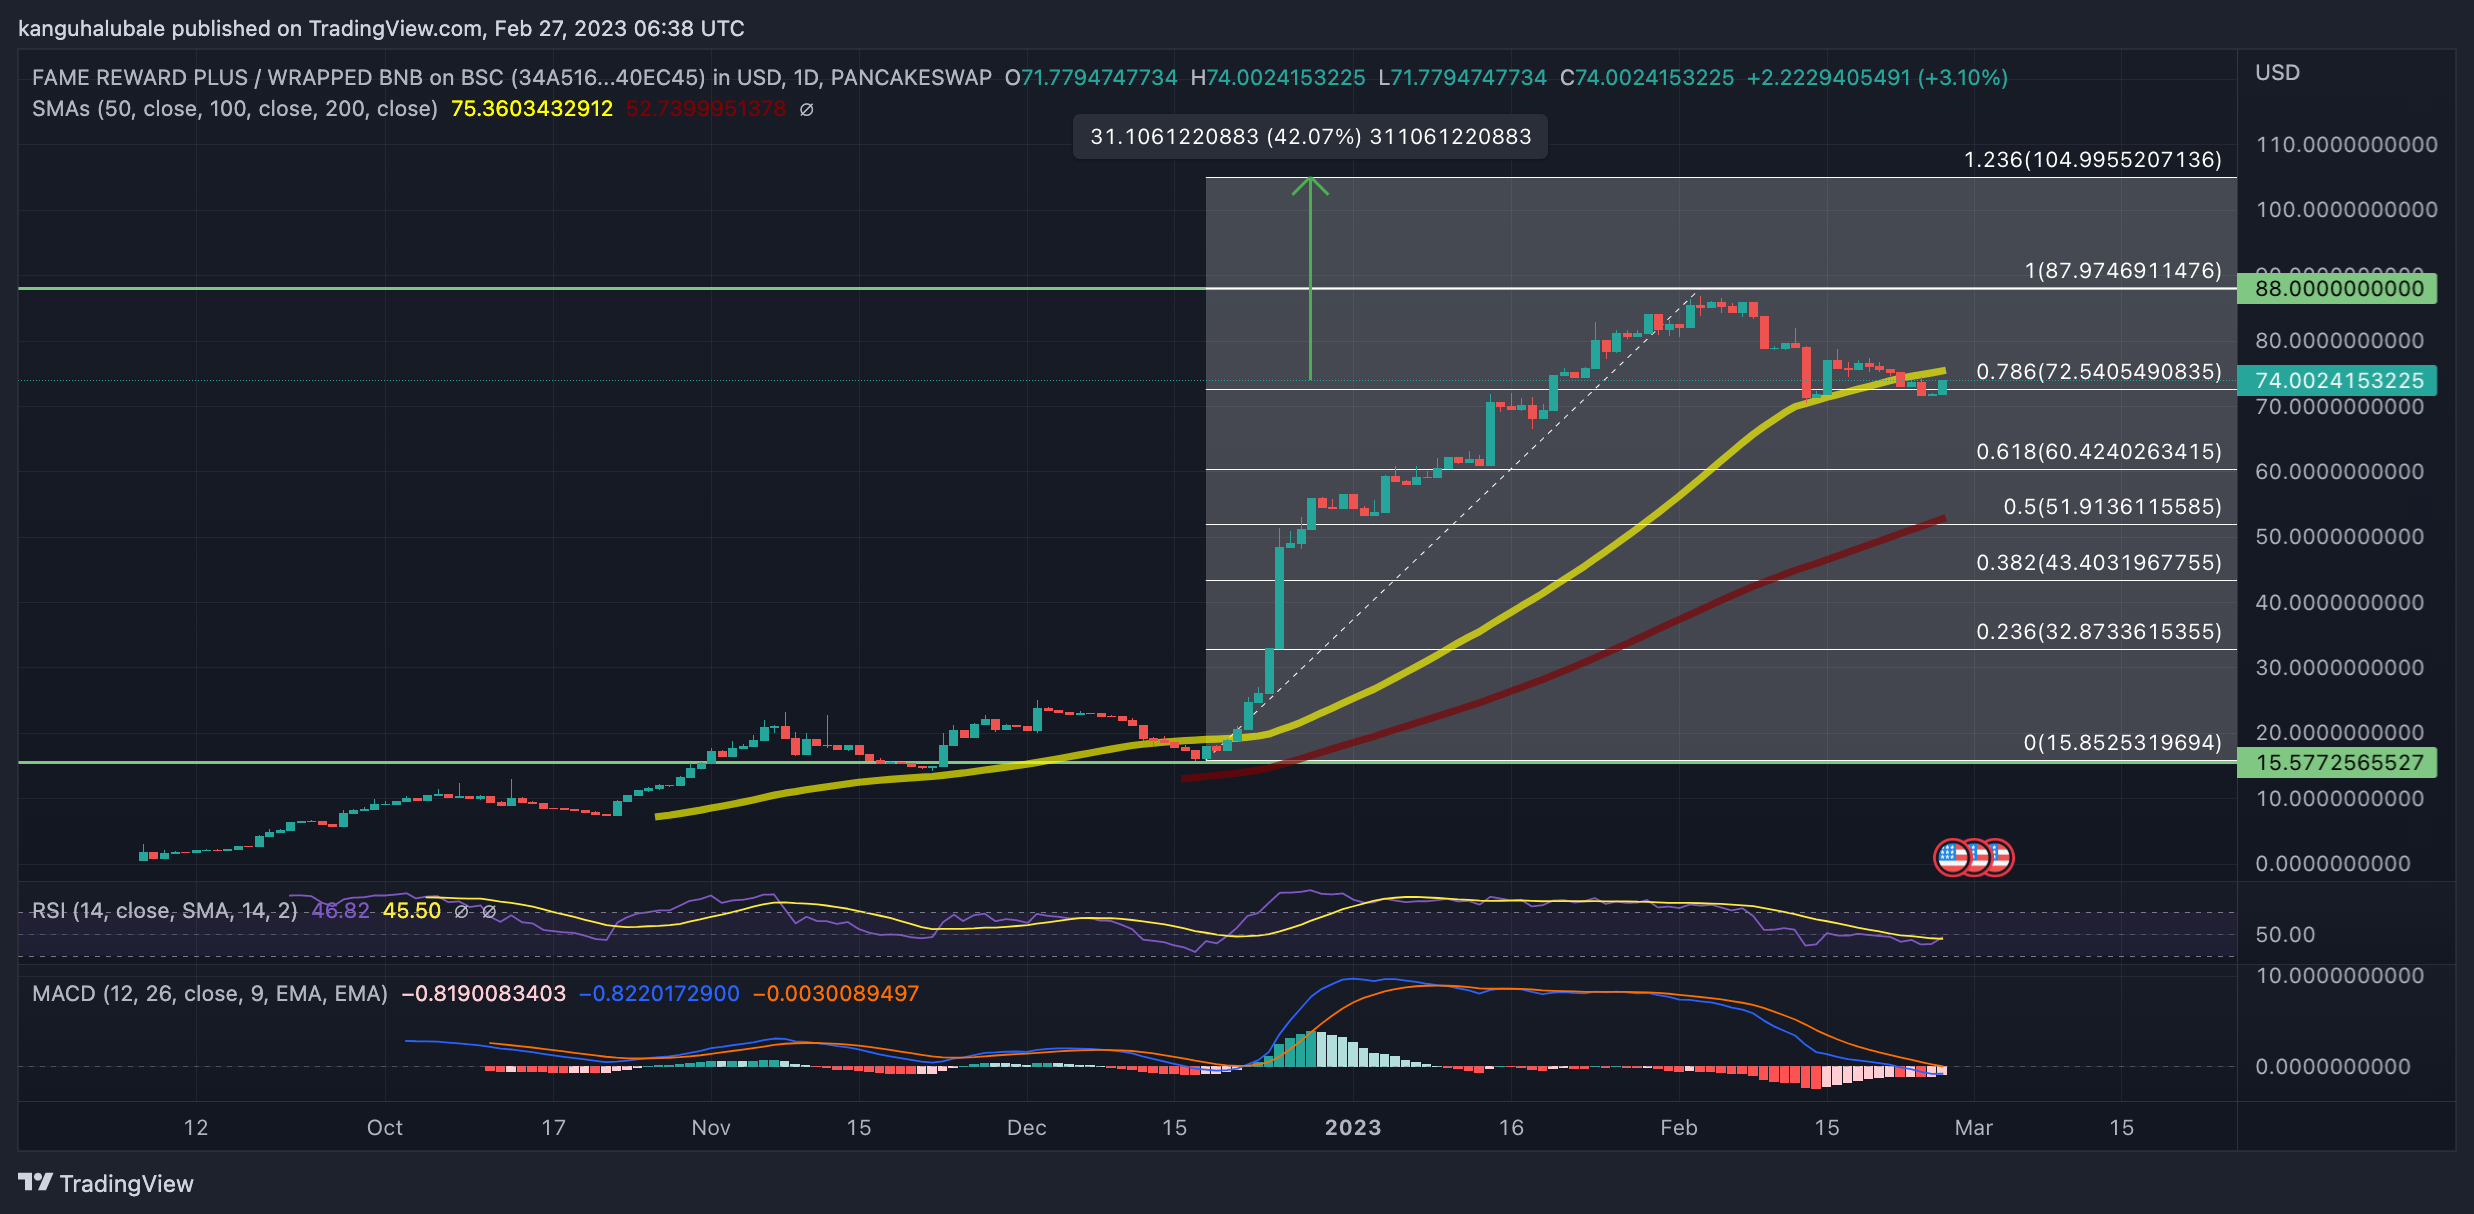Viewport: 2474px width, 1214px height.
Task: Click the null symbol after SMA values
Action: click(x=806, y=109)
